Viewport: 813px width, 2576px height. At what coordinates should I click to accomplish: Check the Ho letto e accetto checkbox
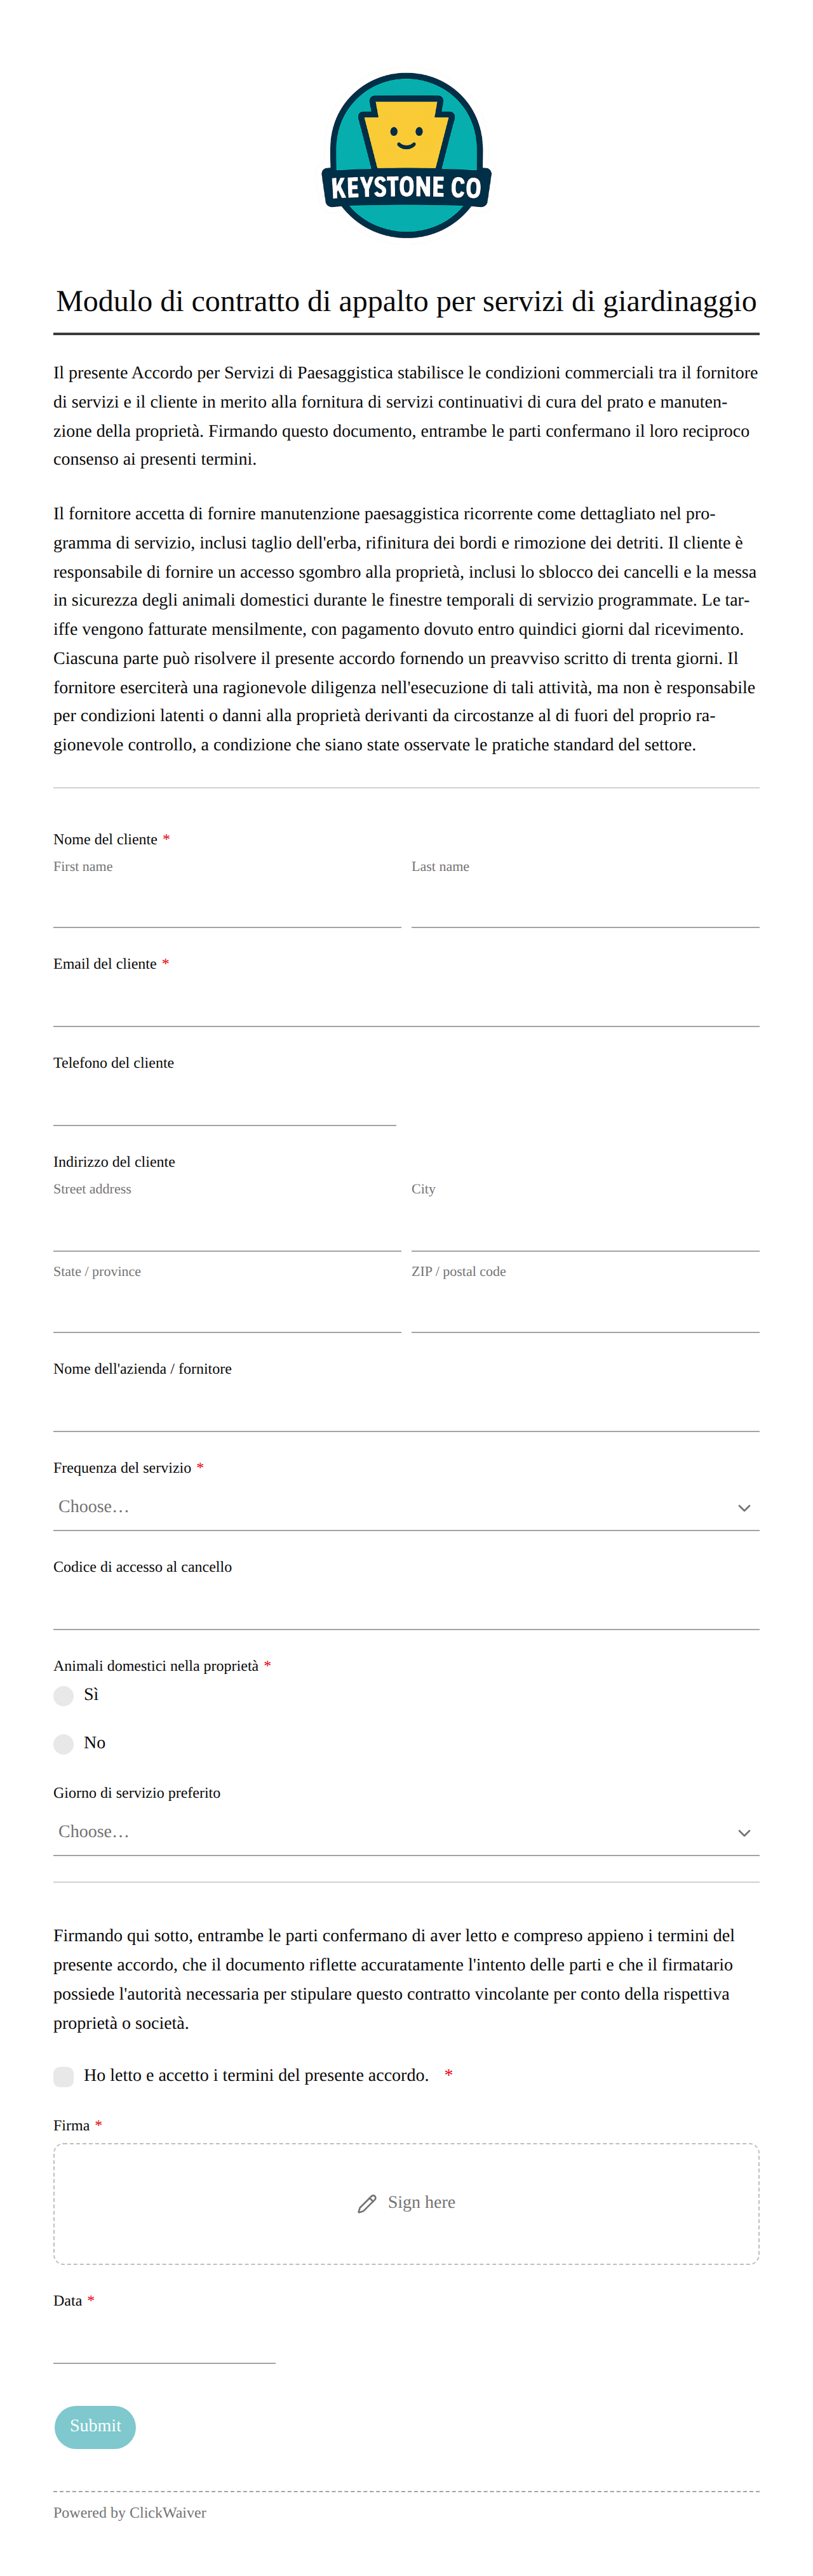(x=64, y=2076)
